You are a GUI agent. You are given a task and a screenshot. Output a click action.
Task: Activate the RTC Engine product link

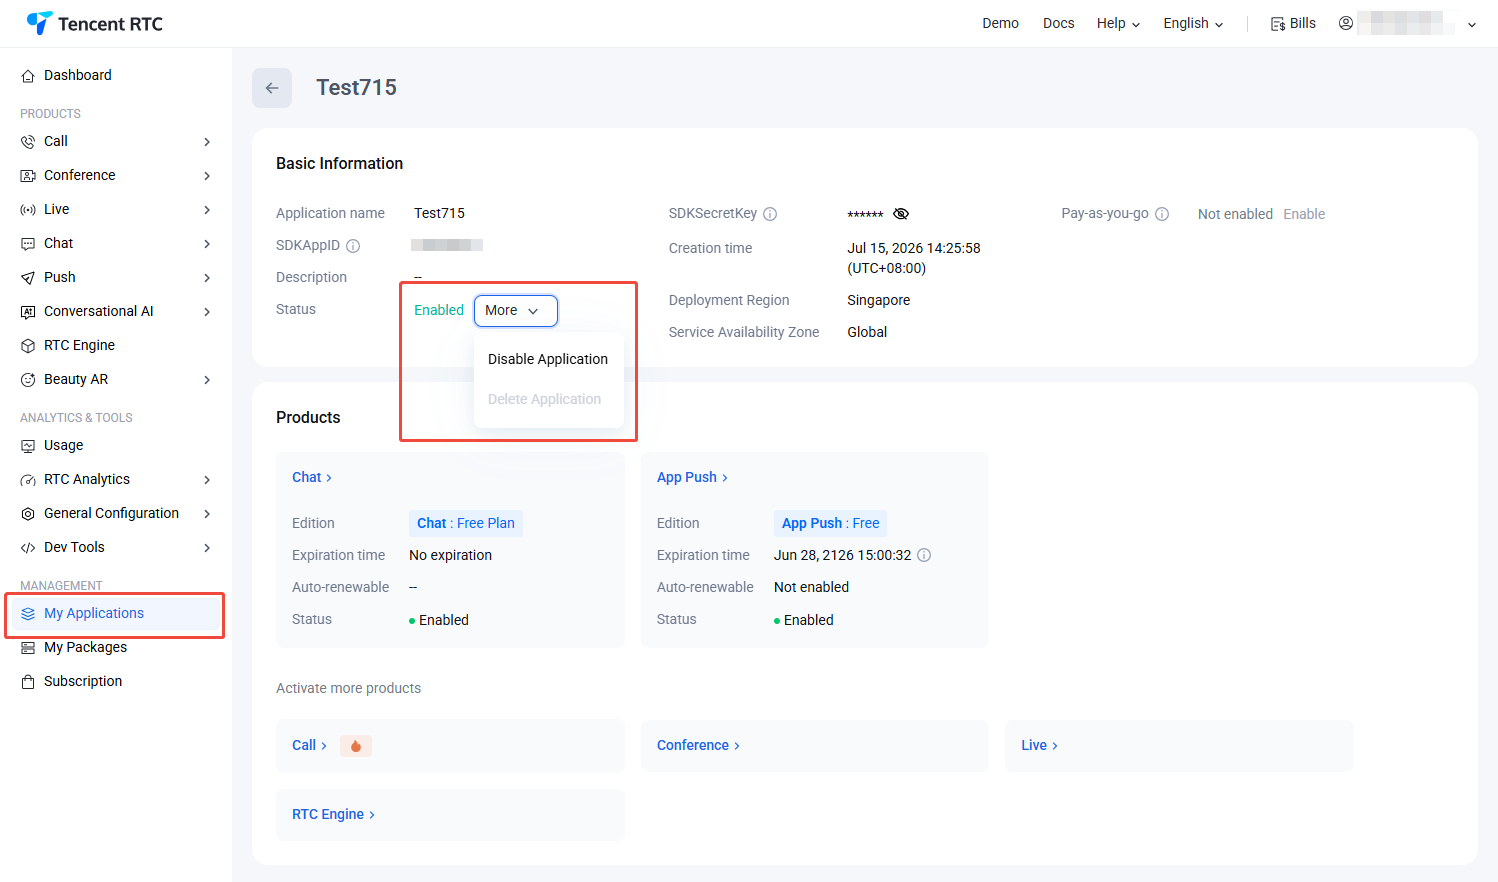tap(333, 814)
